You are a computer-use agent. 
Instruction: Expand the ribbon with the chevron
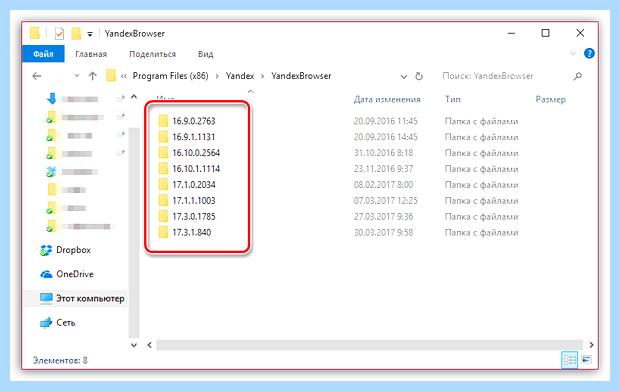572,53
